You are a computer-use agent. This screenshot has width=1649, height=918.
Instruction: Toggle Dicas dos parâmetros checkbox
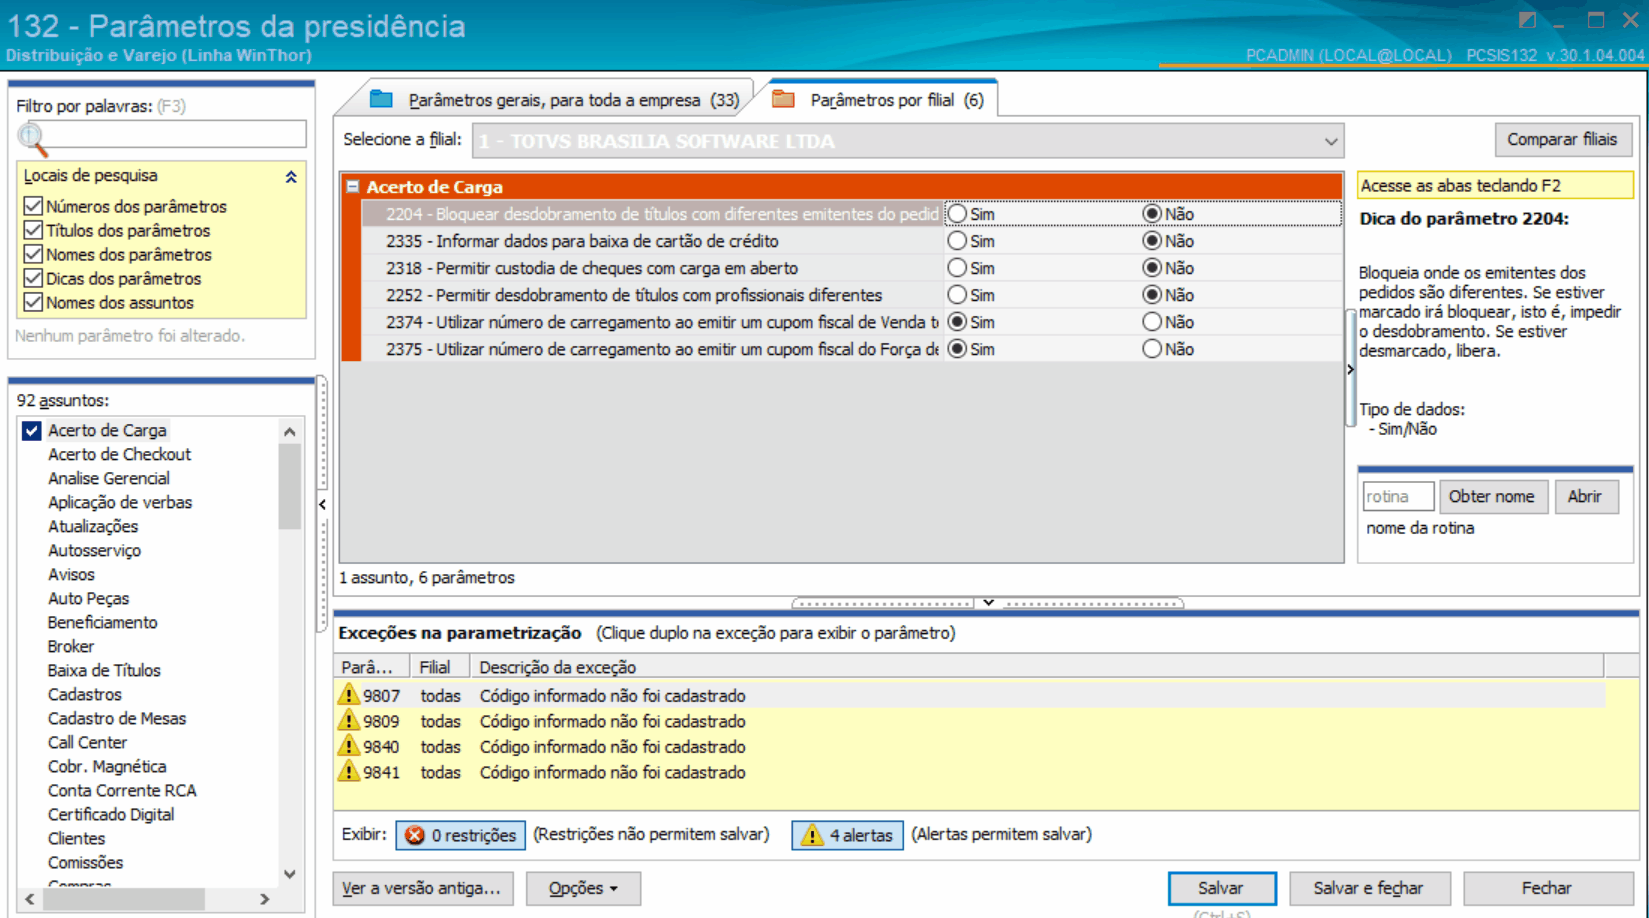click(x=33, y=278)
